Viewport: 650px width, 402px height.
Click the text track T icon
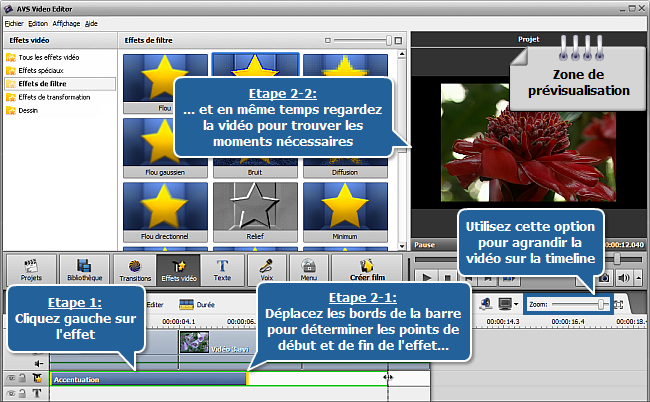tap(37, 393)
